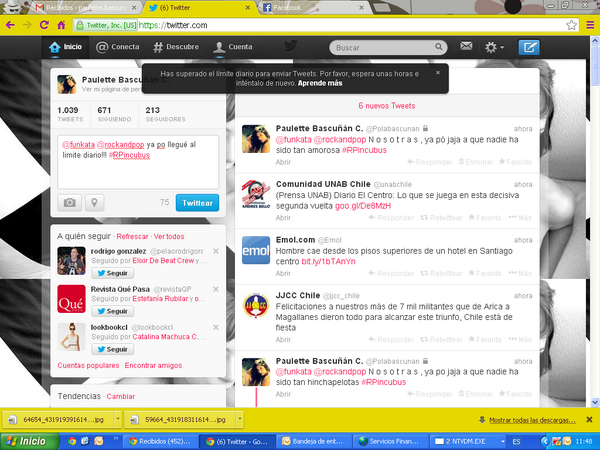View the 671 Siguiendo count
The height and width of the screenshot is (450, 600).
pos(114,114)
